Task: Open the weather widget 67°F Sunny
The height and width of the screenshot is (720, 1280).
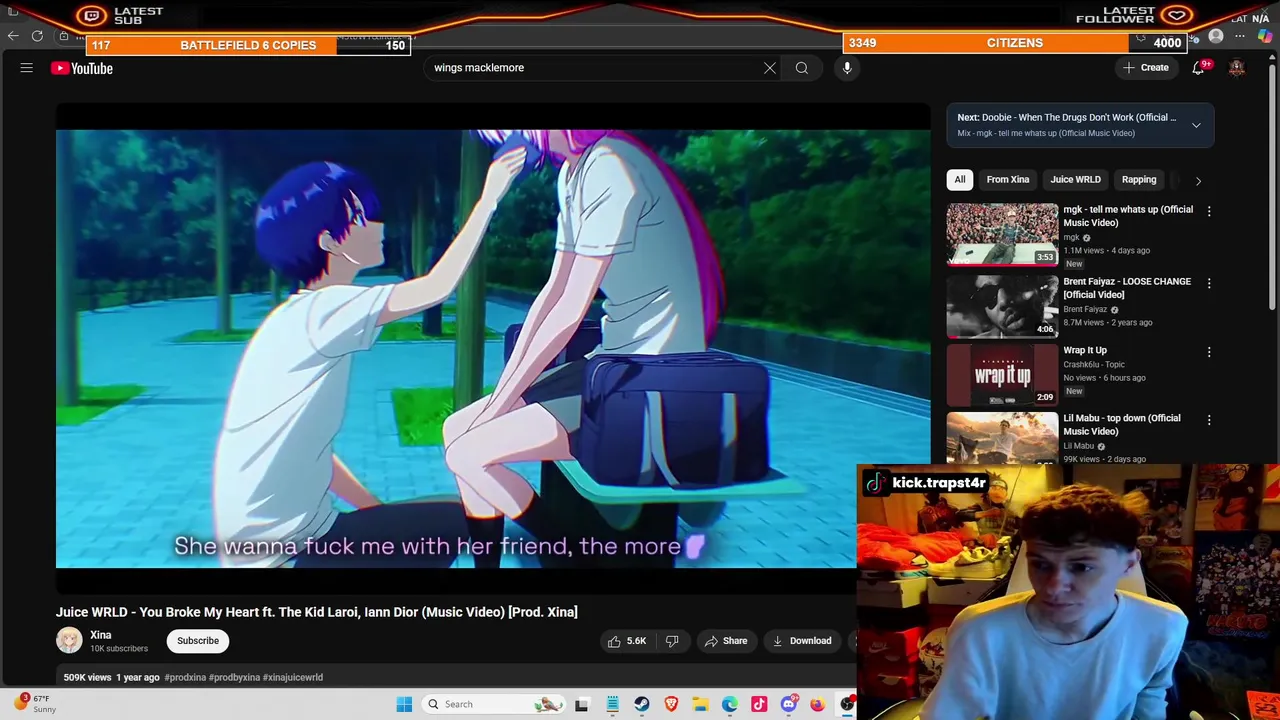Action: [36, 704]
